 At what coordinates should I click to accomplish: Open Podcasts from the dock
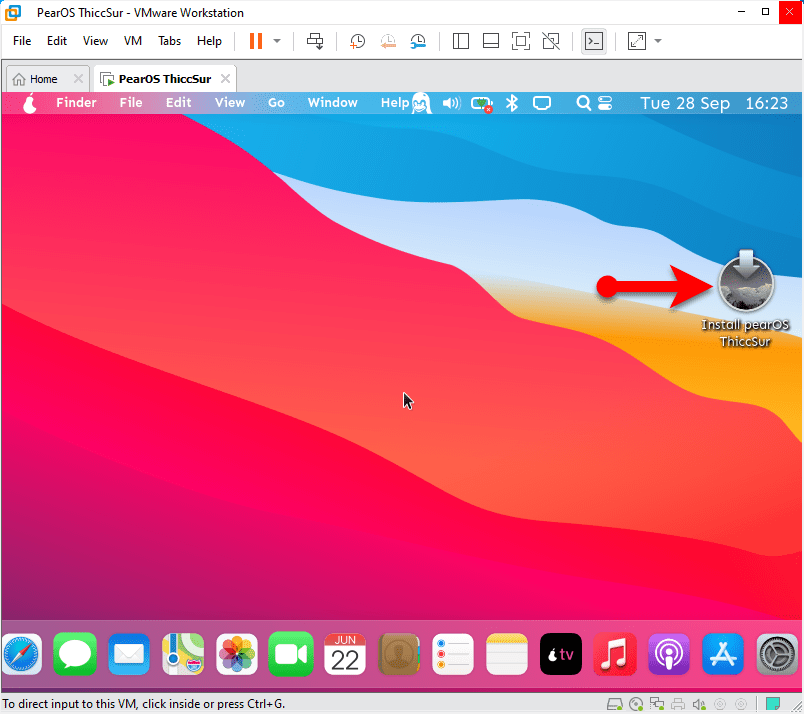(669, 654)
